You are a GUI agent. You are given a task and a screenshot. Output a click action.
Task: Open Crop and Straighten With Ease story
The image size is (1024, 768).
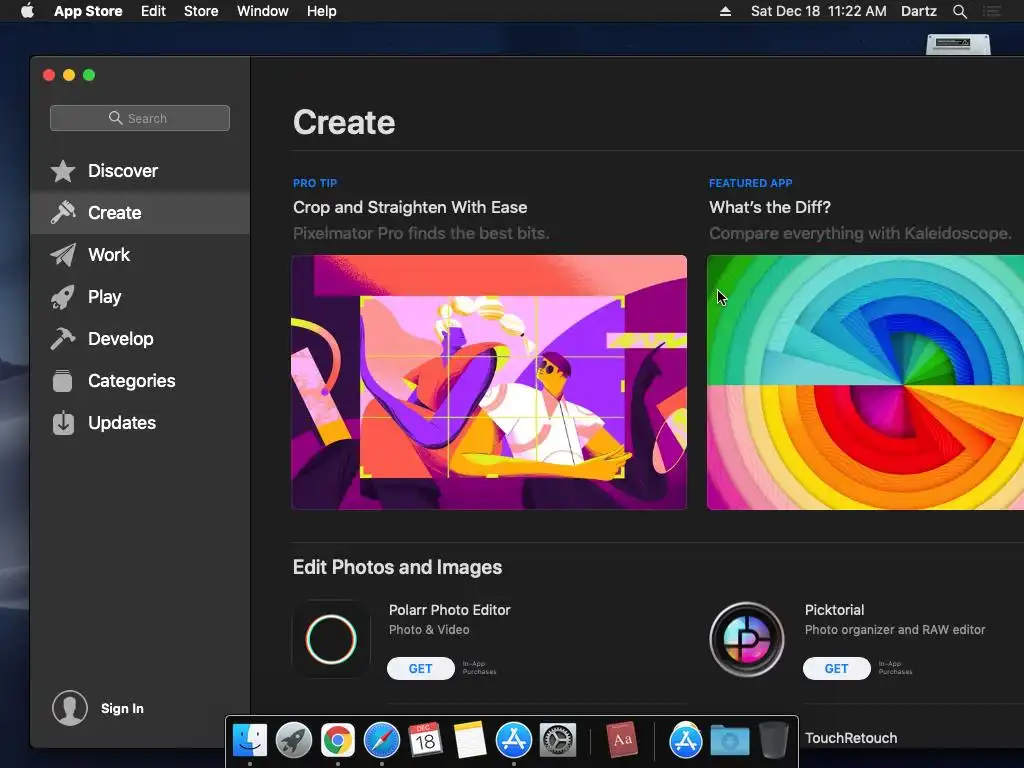point(410,207)
